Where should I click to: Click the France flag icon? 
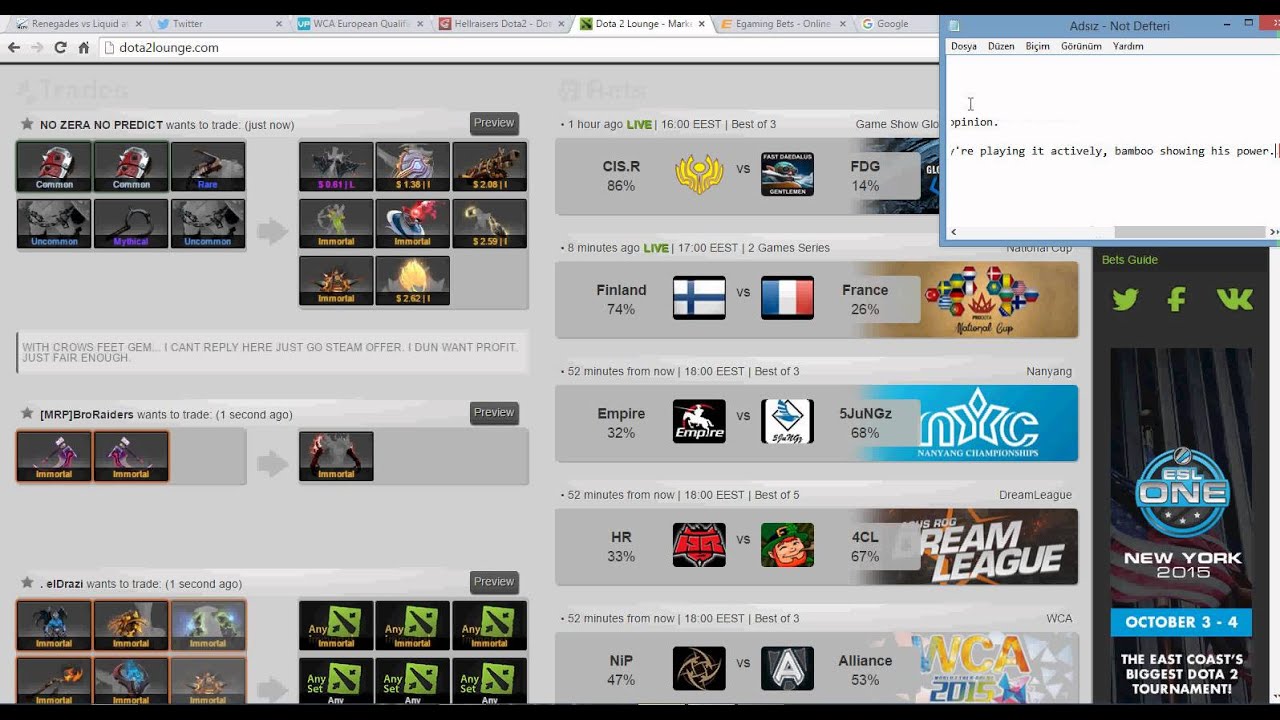click(x=787, y=298)
